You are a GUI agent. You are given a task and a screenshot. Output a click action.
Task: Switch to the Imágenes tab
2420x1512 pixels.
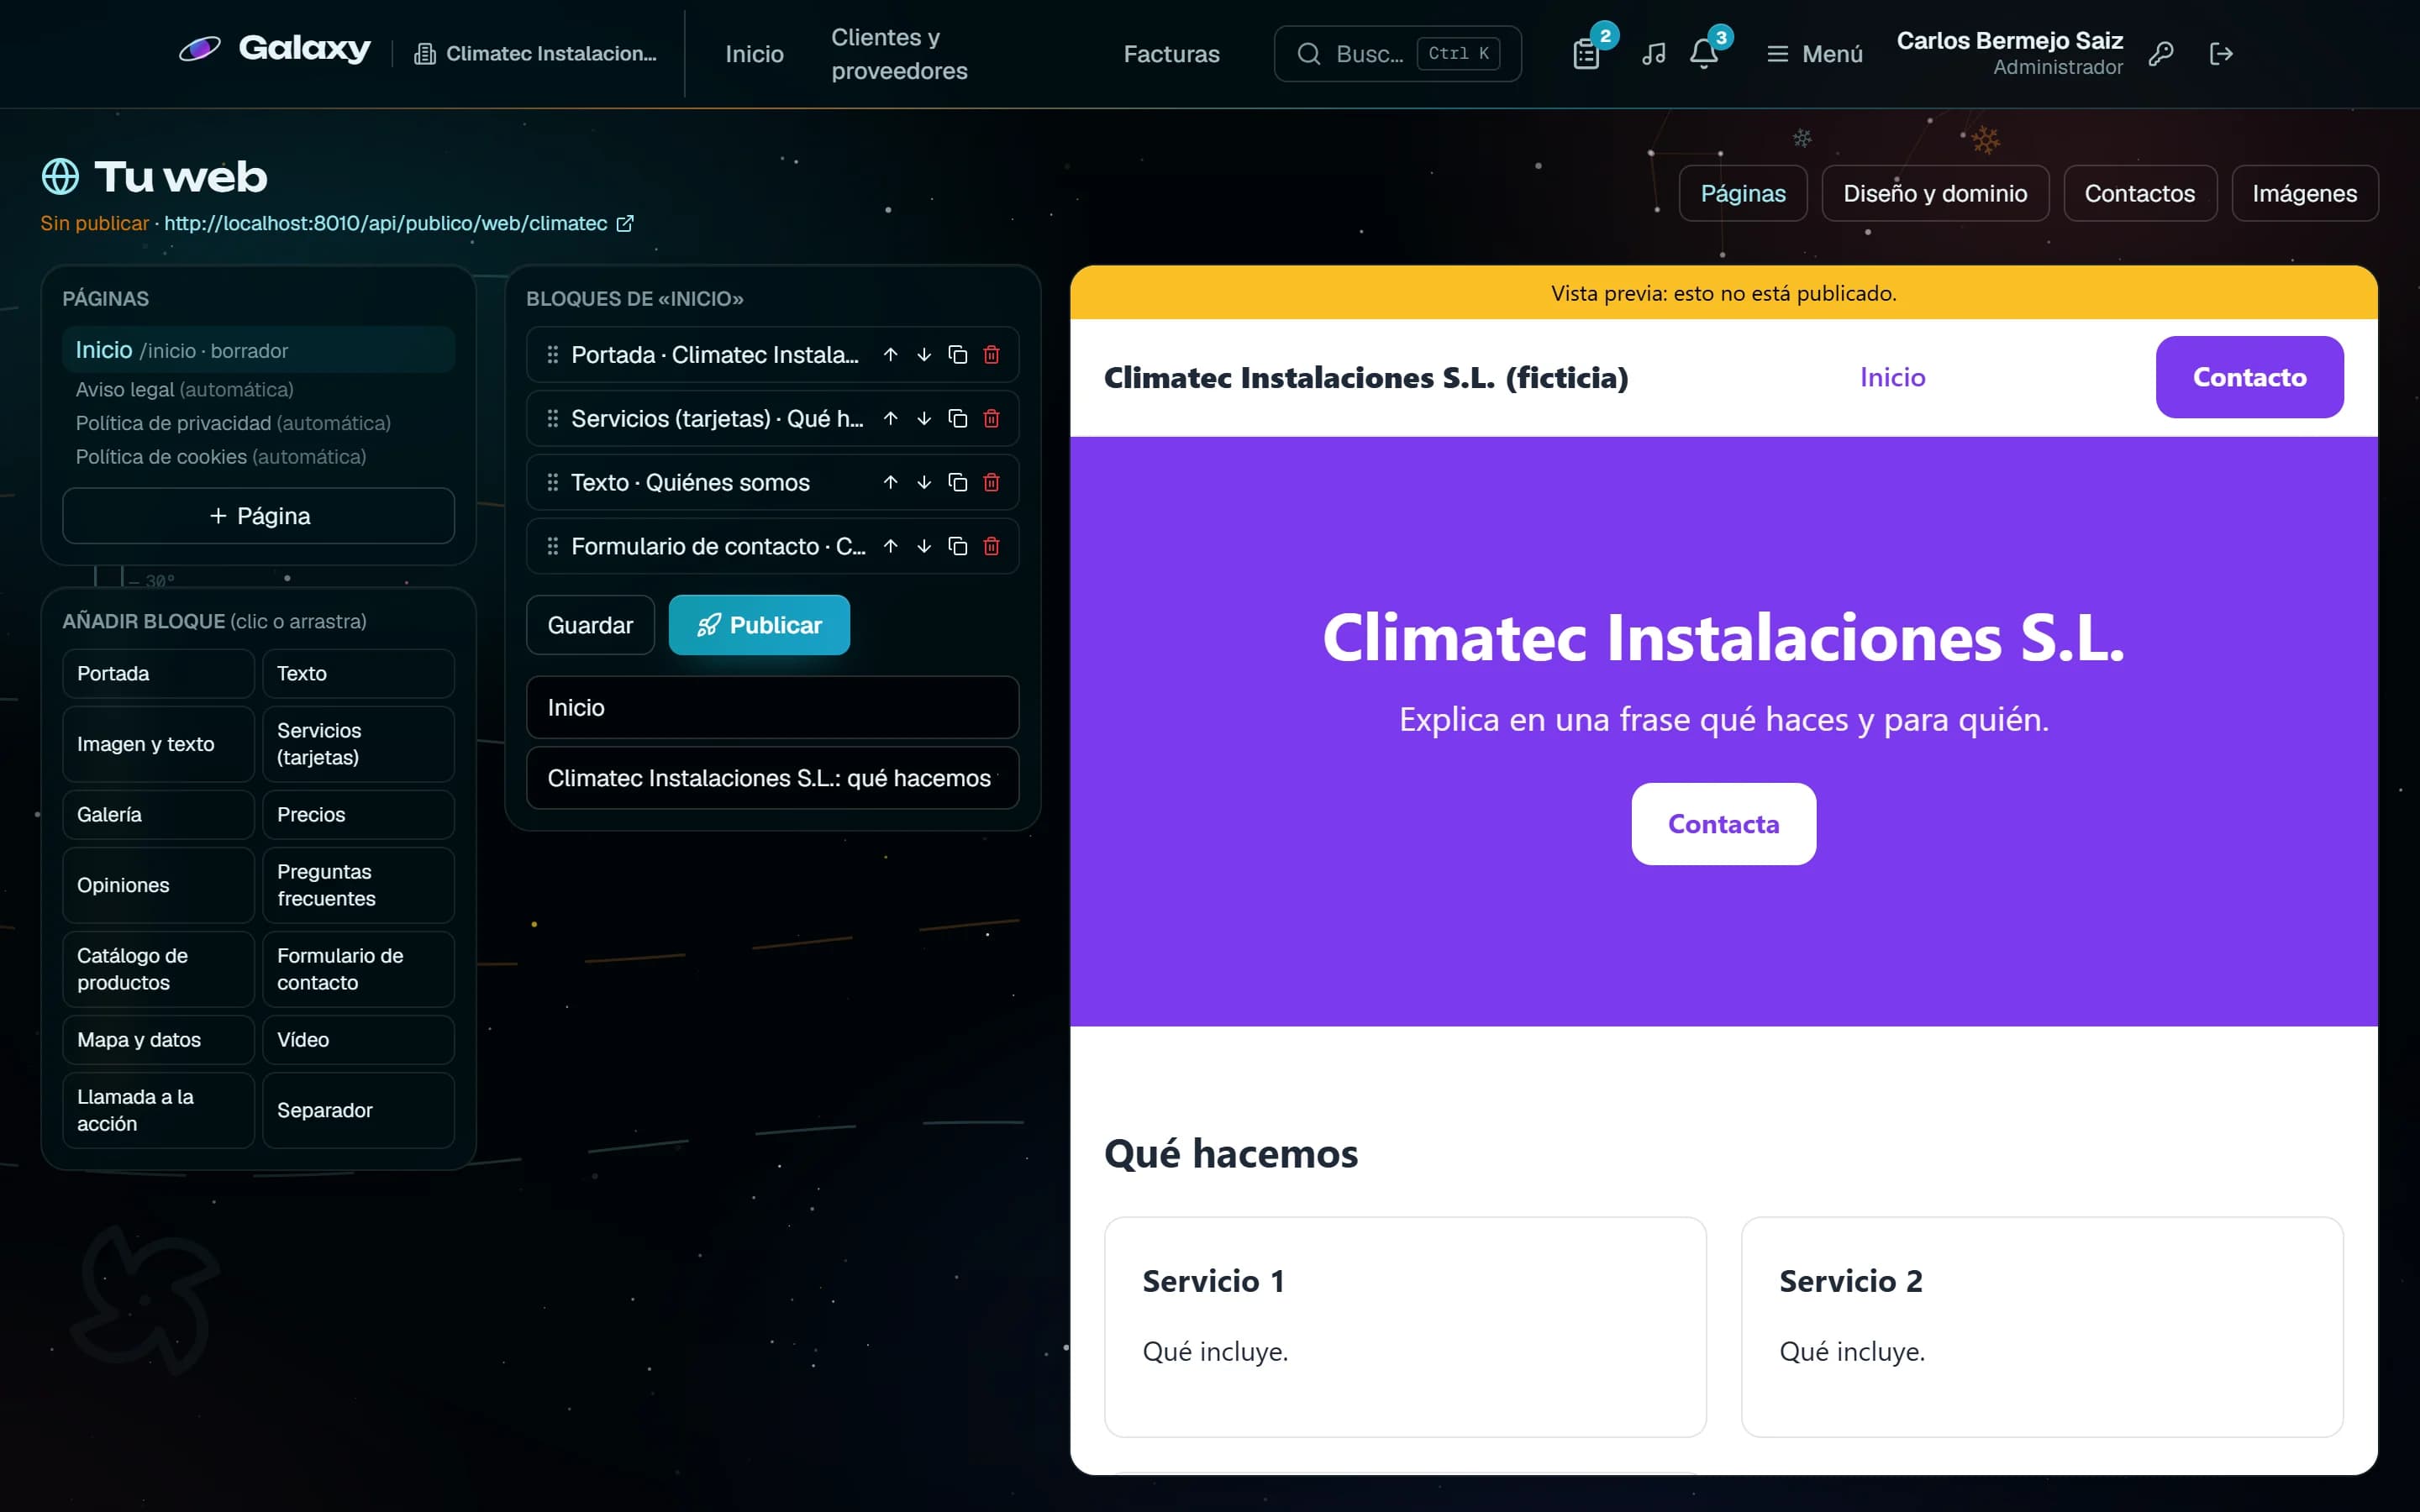tap(2304, 193)
